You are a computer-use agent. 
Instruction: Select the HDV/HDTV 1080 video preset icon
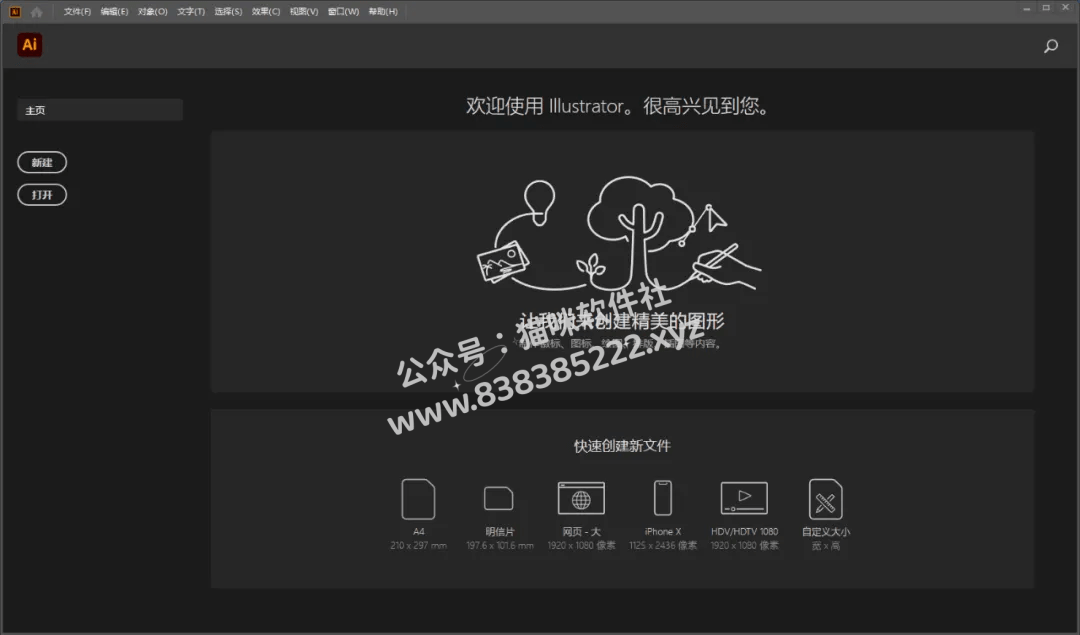(x=744, y=498)
